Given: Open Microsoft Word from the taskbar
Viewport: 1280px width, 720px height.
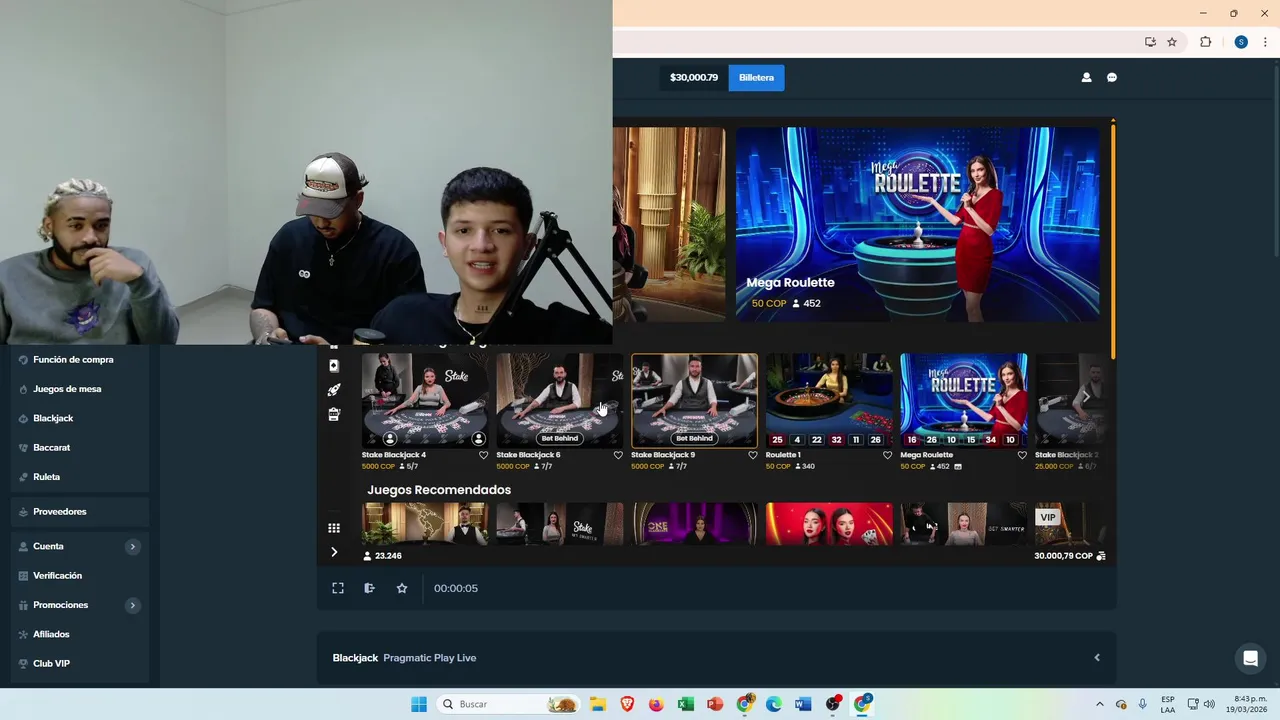Looking at the screenshot, I should click(803, 704).
